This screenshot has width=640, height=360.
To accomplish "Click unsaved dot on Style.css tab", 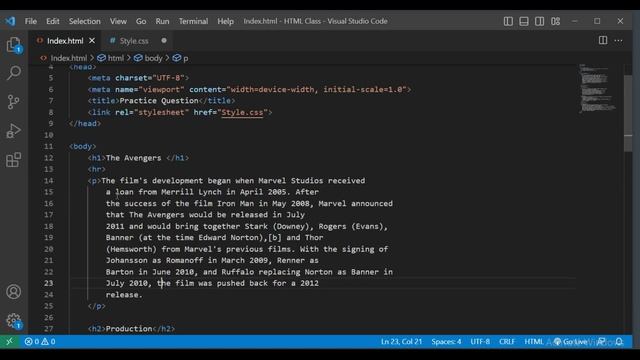I will pyautogui.click(x=164, y=40).
